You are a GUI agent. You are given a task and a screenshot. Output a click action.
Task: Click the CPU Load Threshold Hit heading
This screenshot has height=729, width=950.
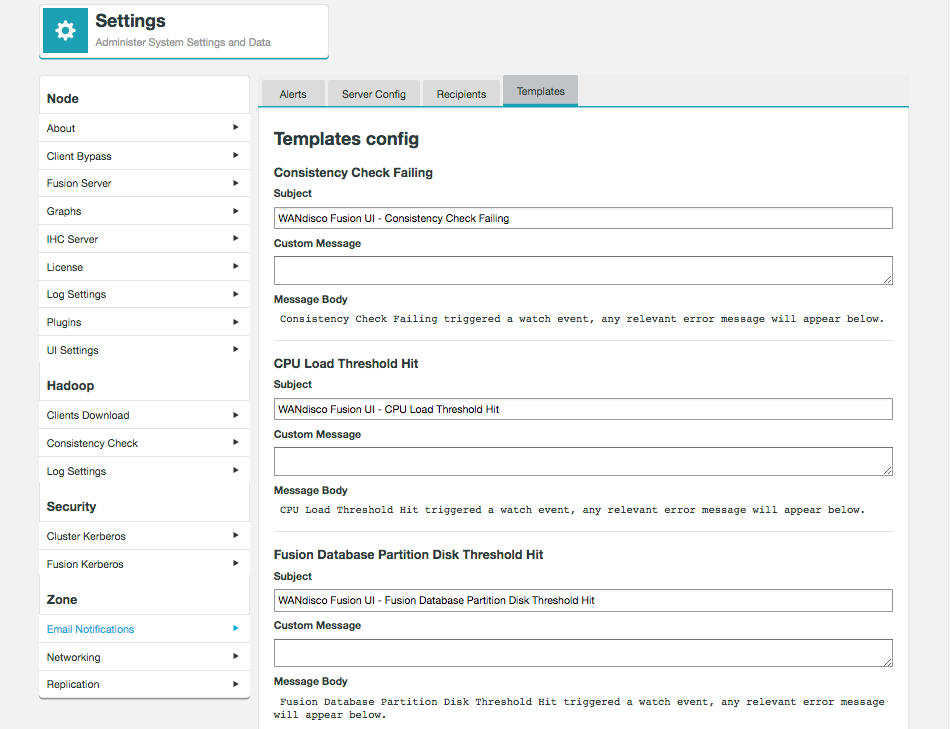[346, 364]
